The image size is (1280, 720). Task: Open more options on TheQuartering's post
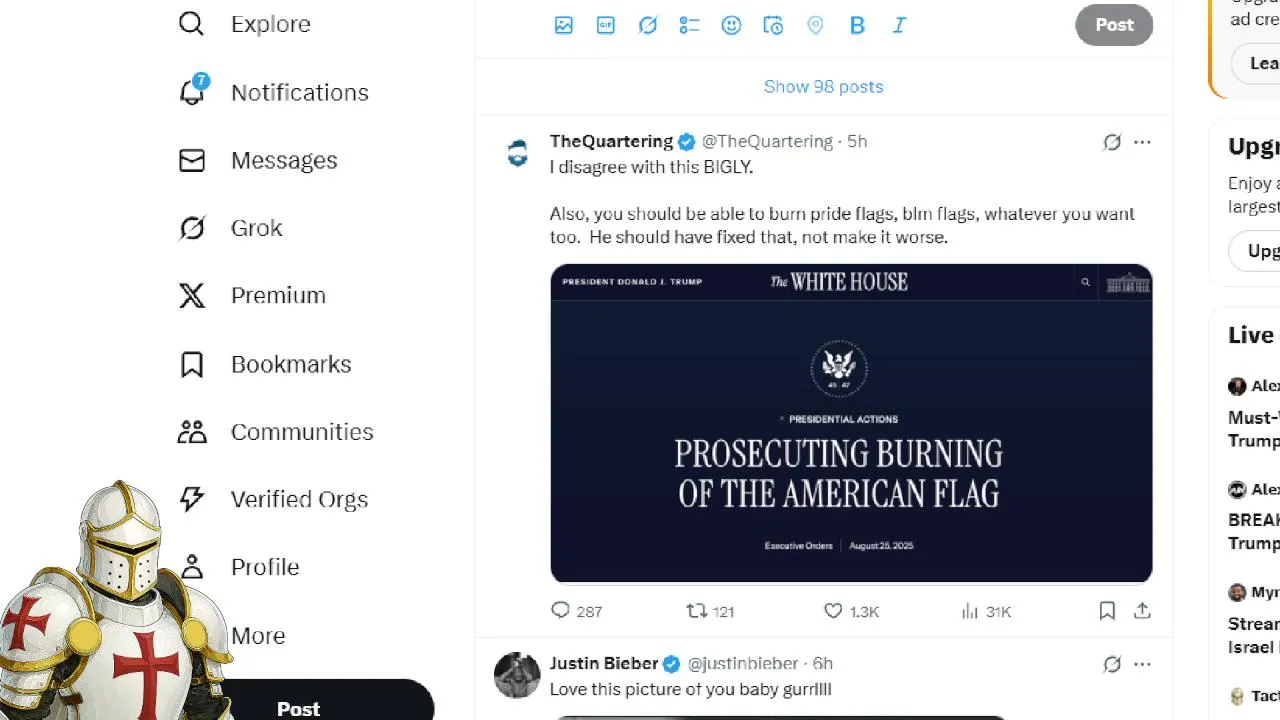pyautogui.click(x=1142, y=142)
